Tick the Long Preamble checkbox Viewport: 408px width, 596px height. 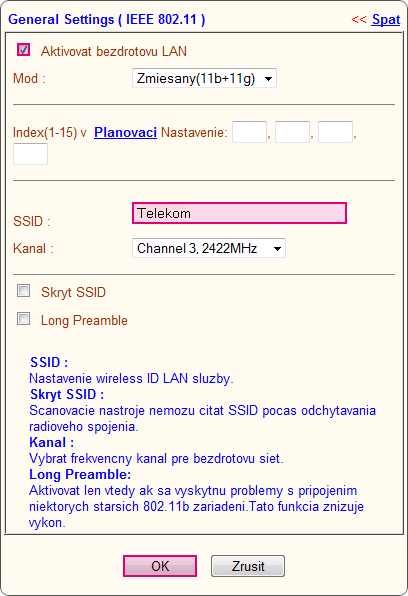[24, 319]
